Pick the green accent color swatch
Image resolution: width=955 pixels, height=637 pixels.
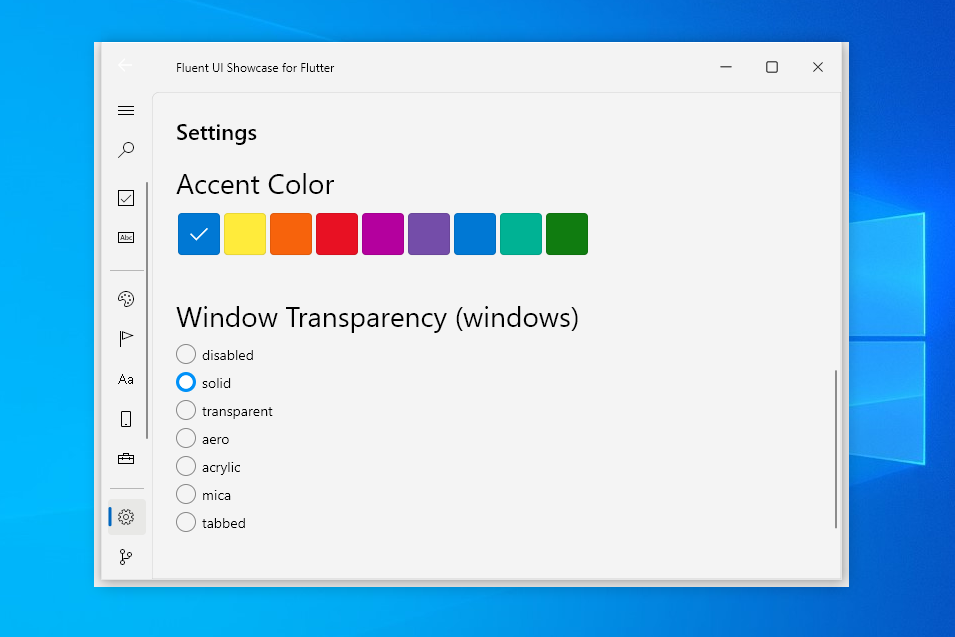(x=566, y=233)
